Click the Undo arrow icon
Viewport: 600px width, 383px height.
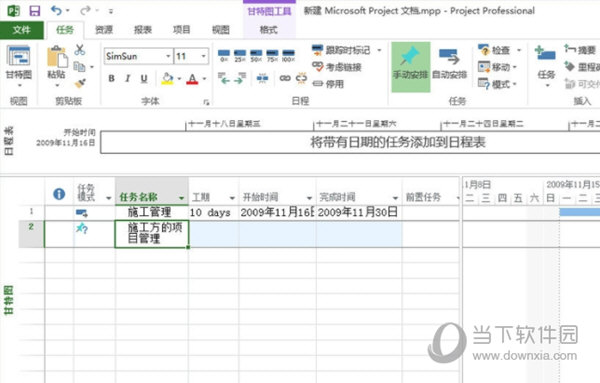56,10
